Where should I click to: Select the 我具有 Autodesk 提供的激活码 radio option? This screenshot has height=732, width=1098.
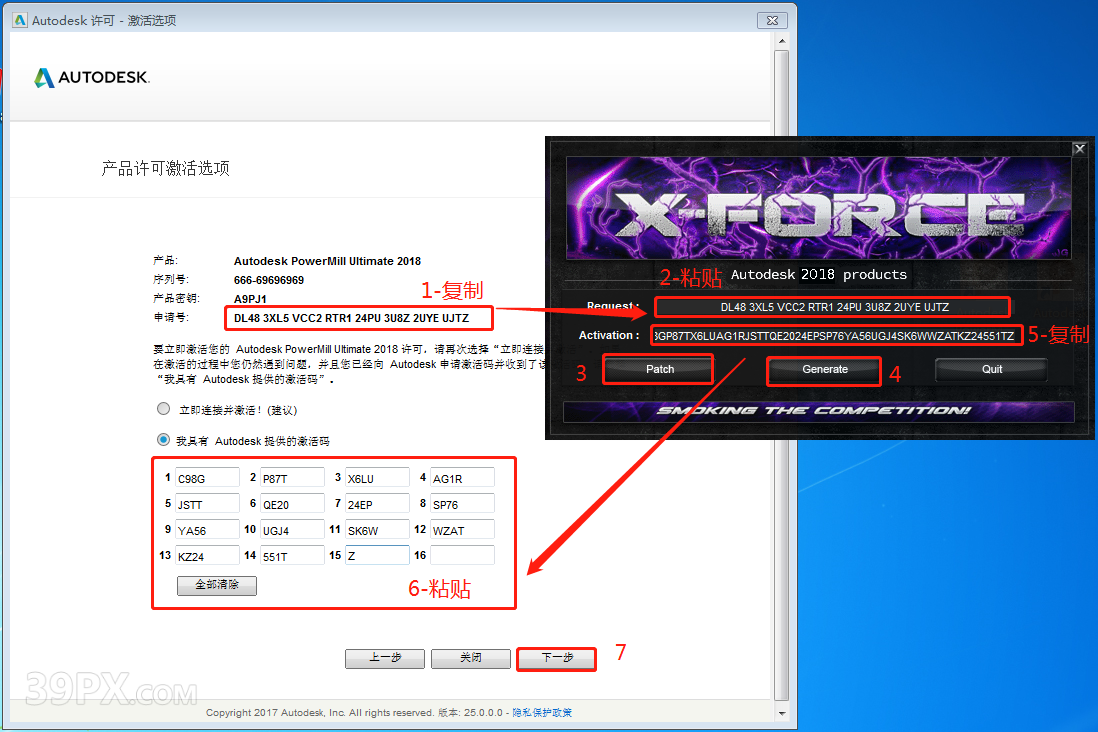coord(163,440)
